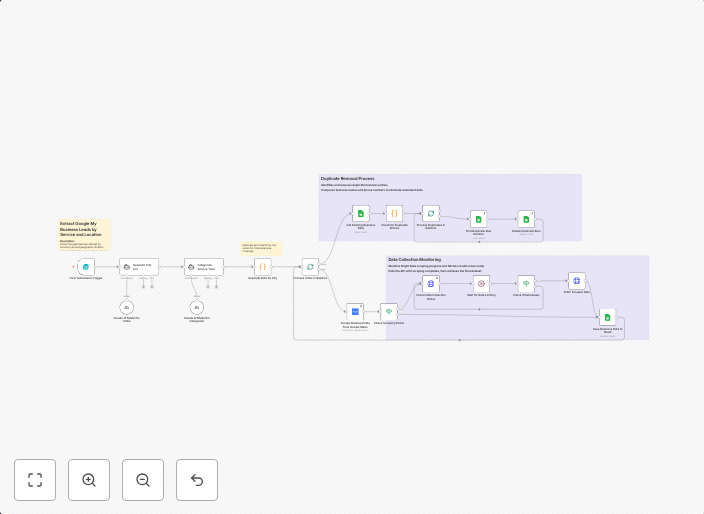Open the Claude AI Model for Cities sub-node
The width and height of the screenshot is (704, 514).
(126, 307)
